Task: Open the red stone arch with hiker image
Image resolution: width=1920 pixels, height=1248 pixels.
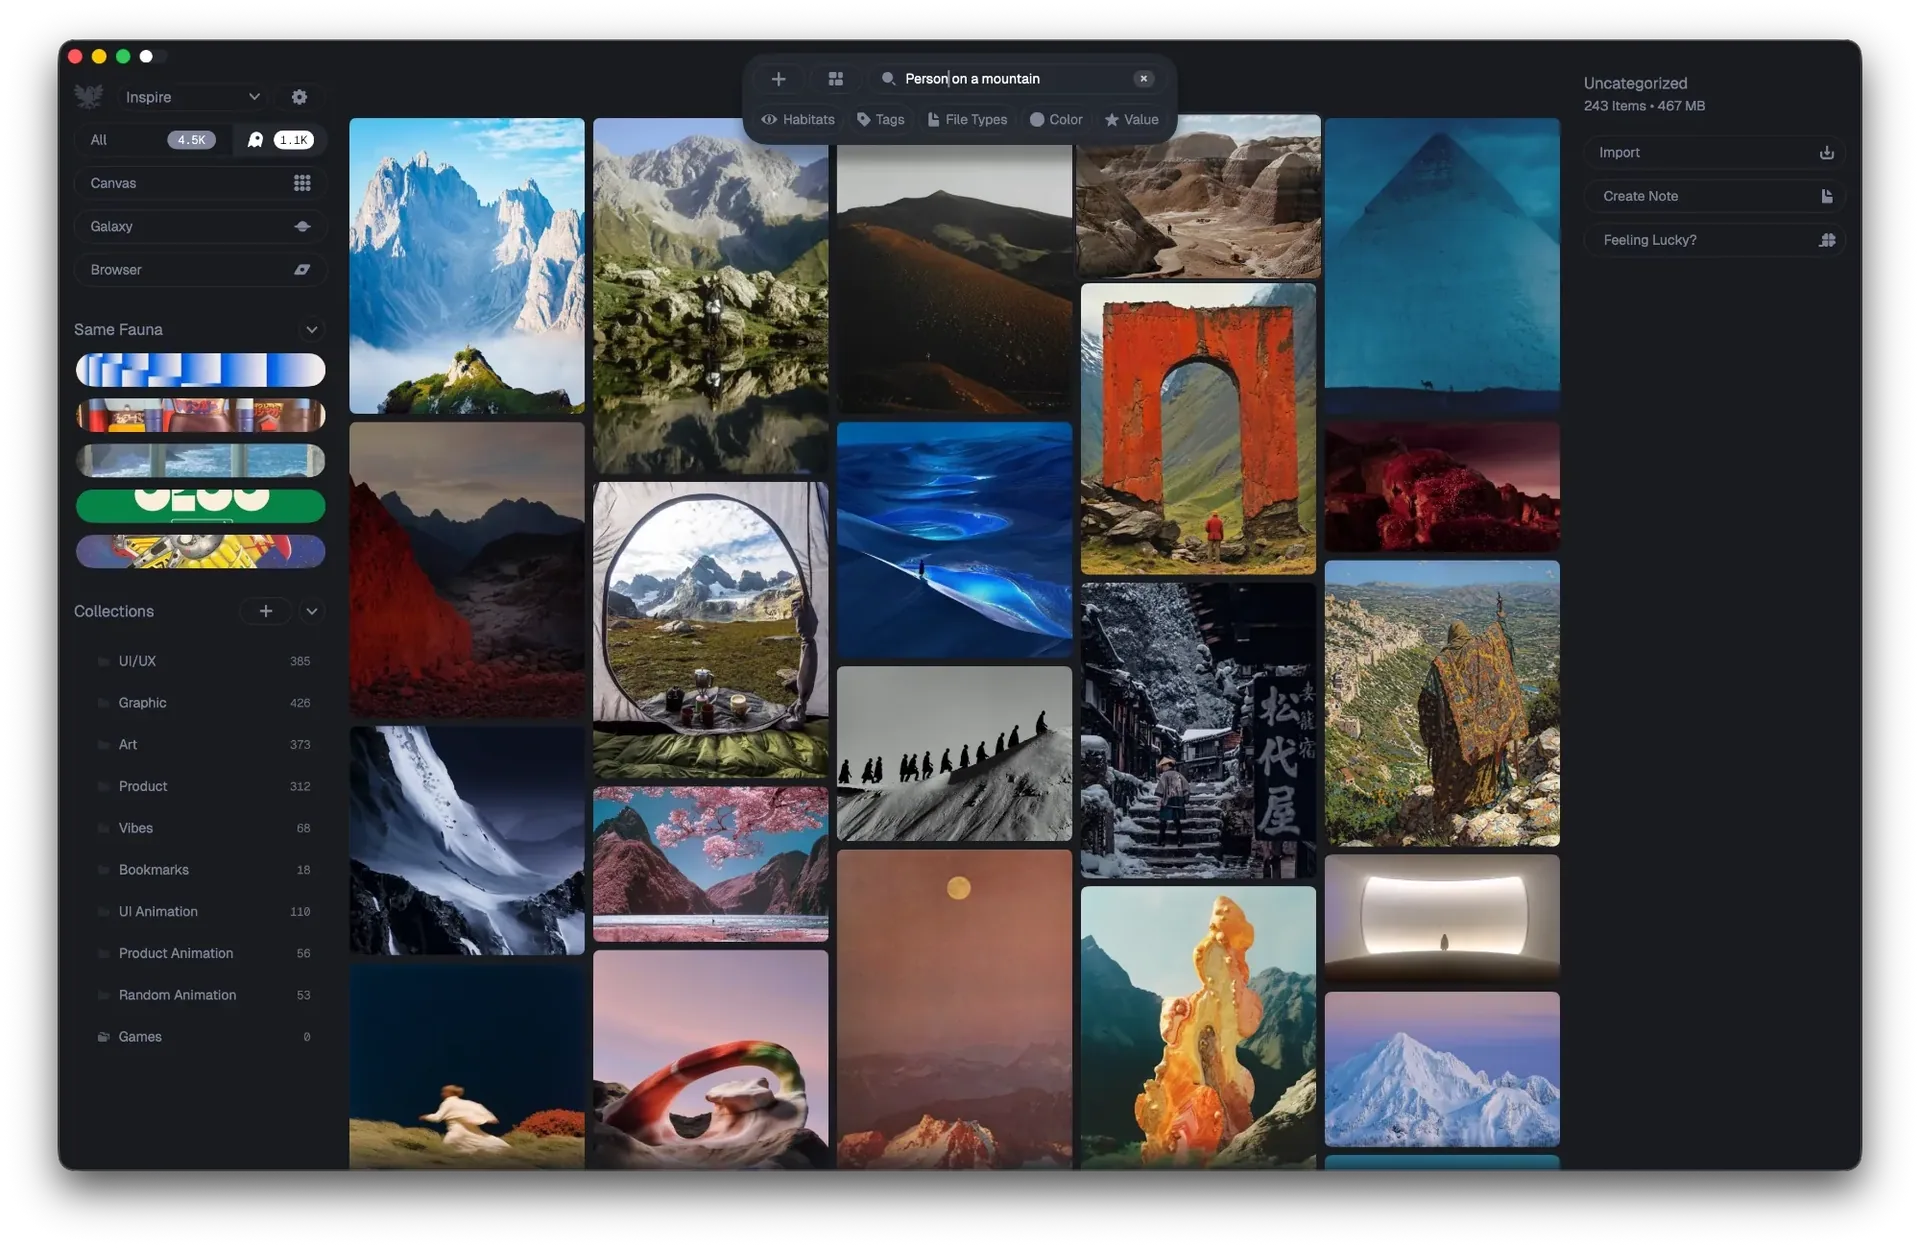Action: click(1198, 429)
